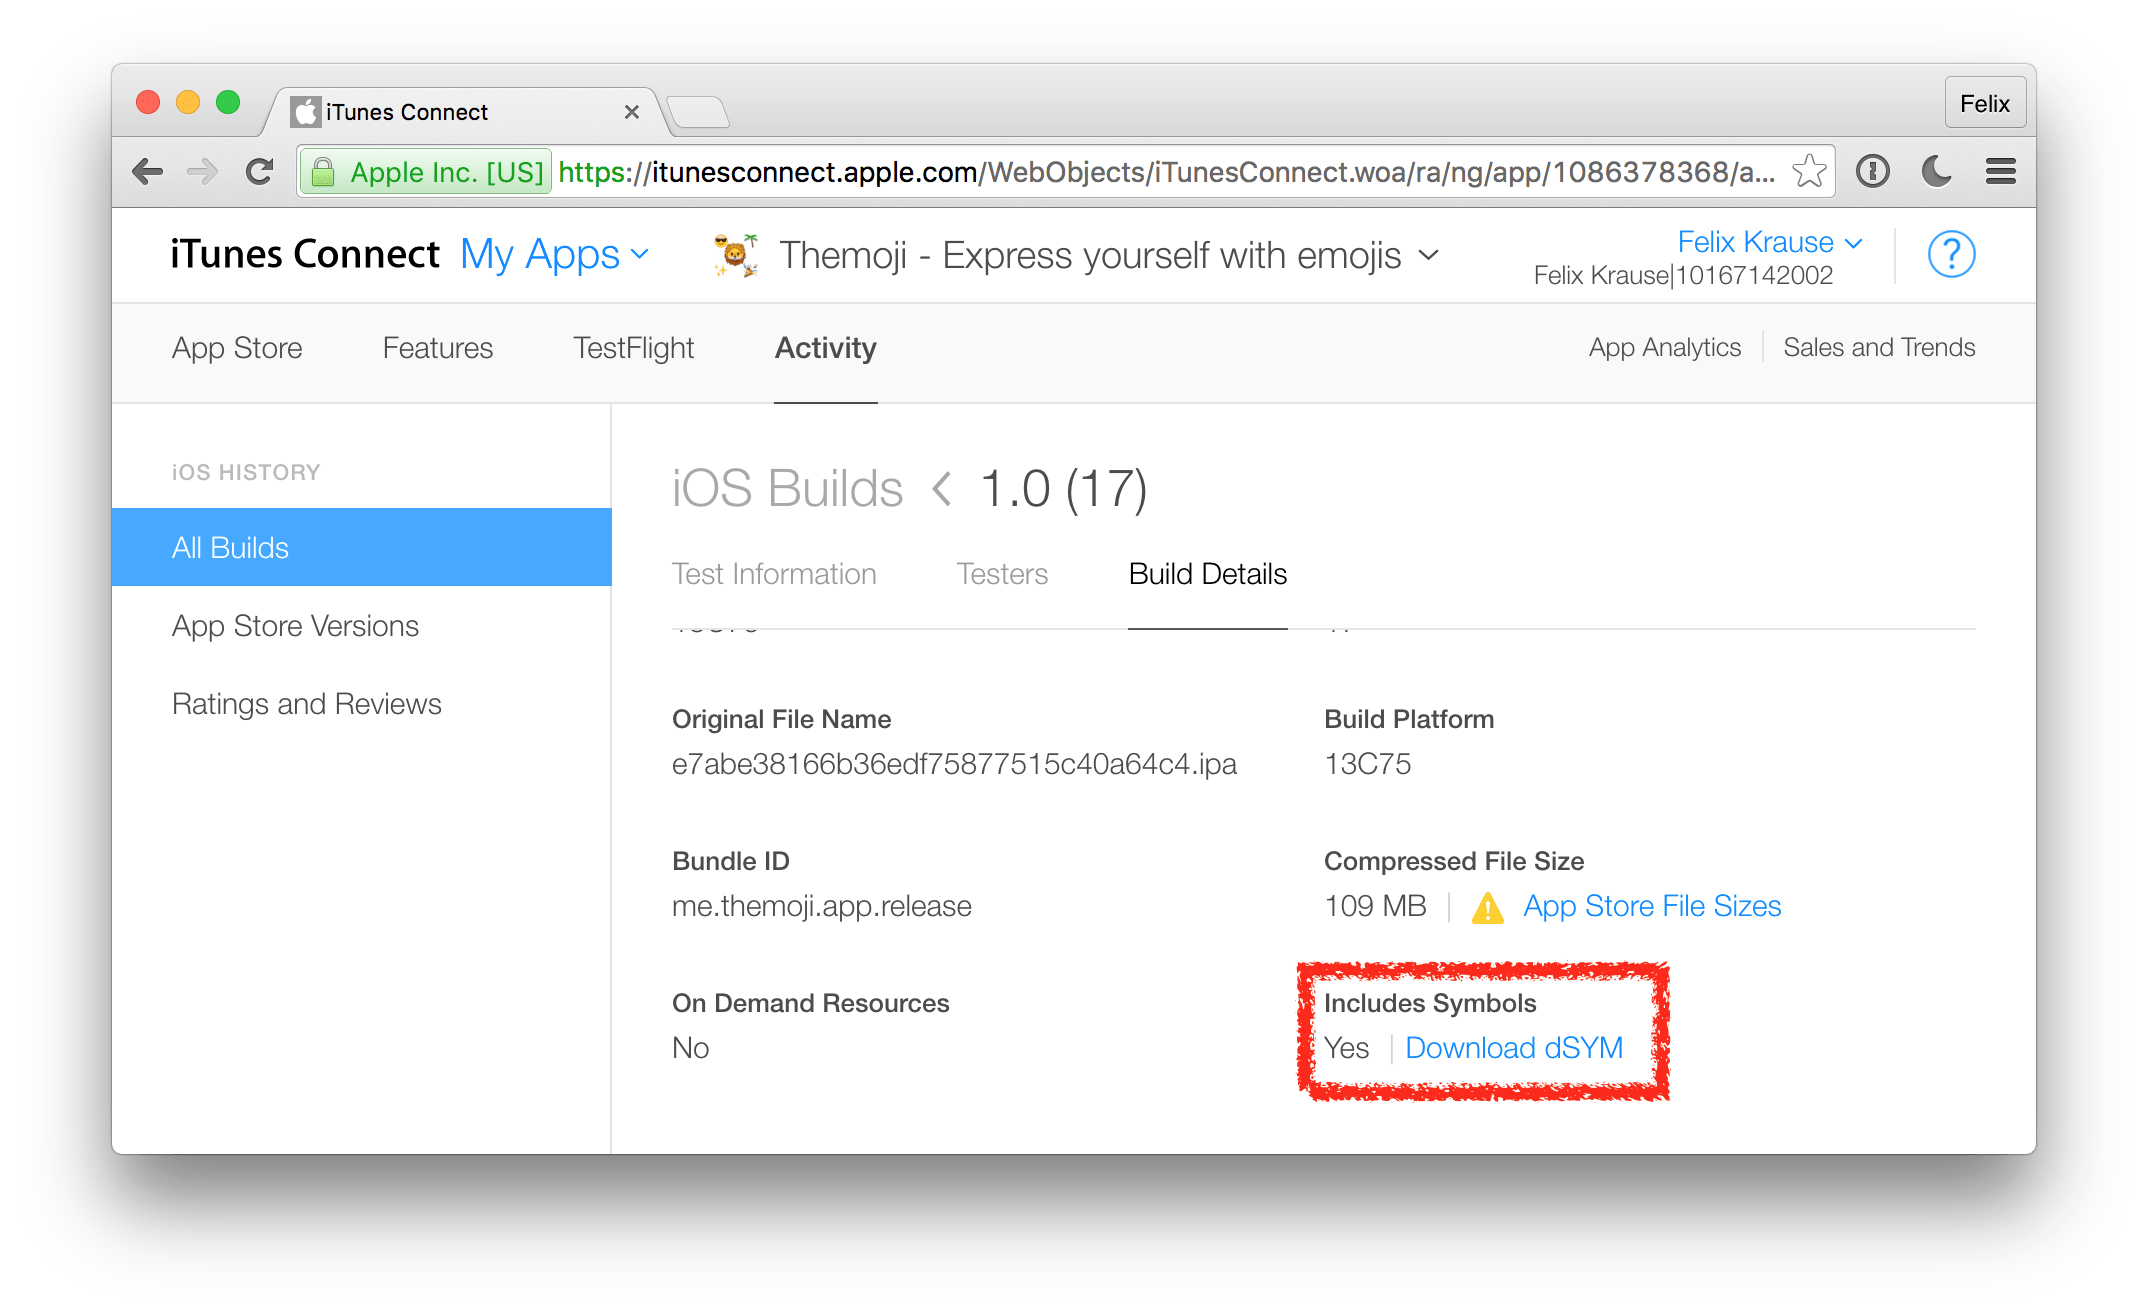2148x1314 pixels.
Task: Click the moon extension icon
Action: click(1937, 172)
